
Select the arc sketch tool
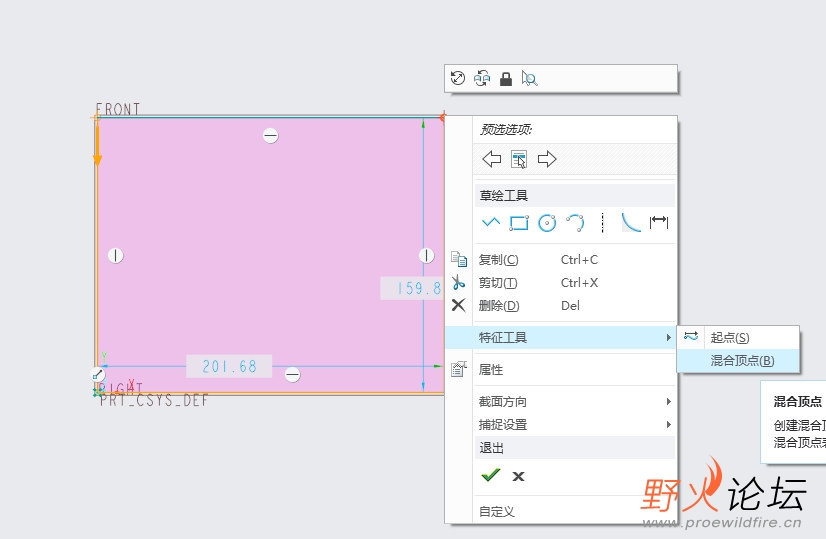pyautogui.click(x=575, y=223)
